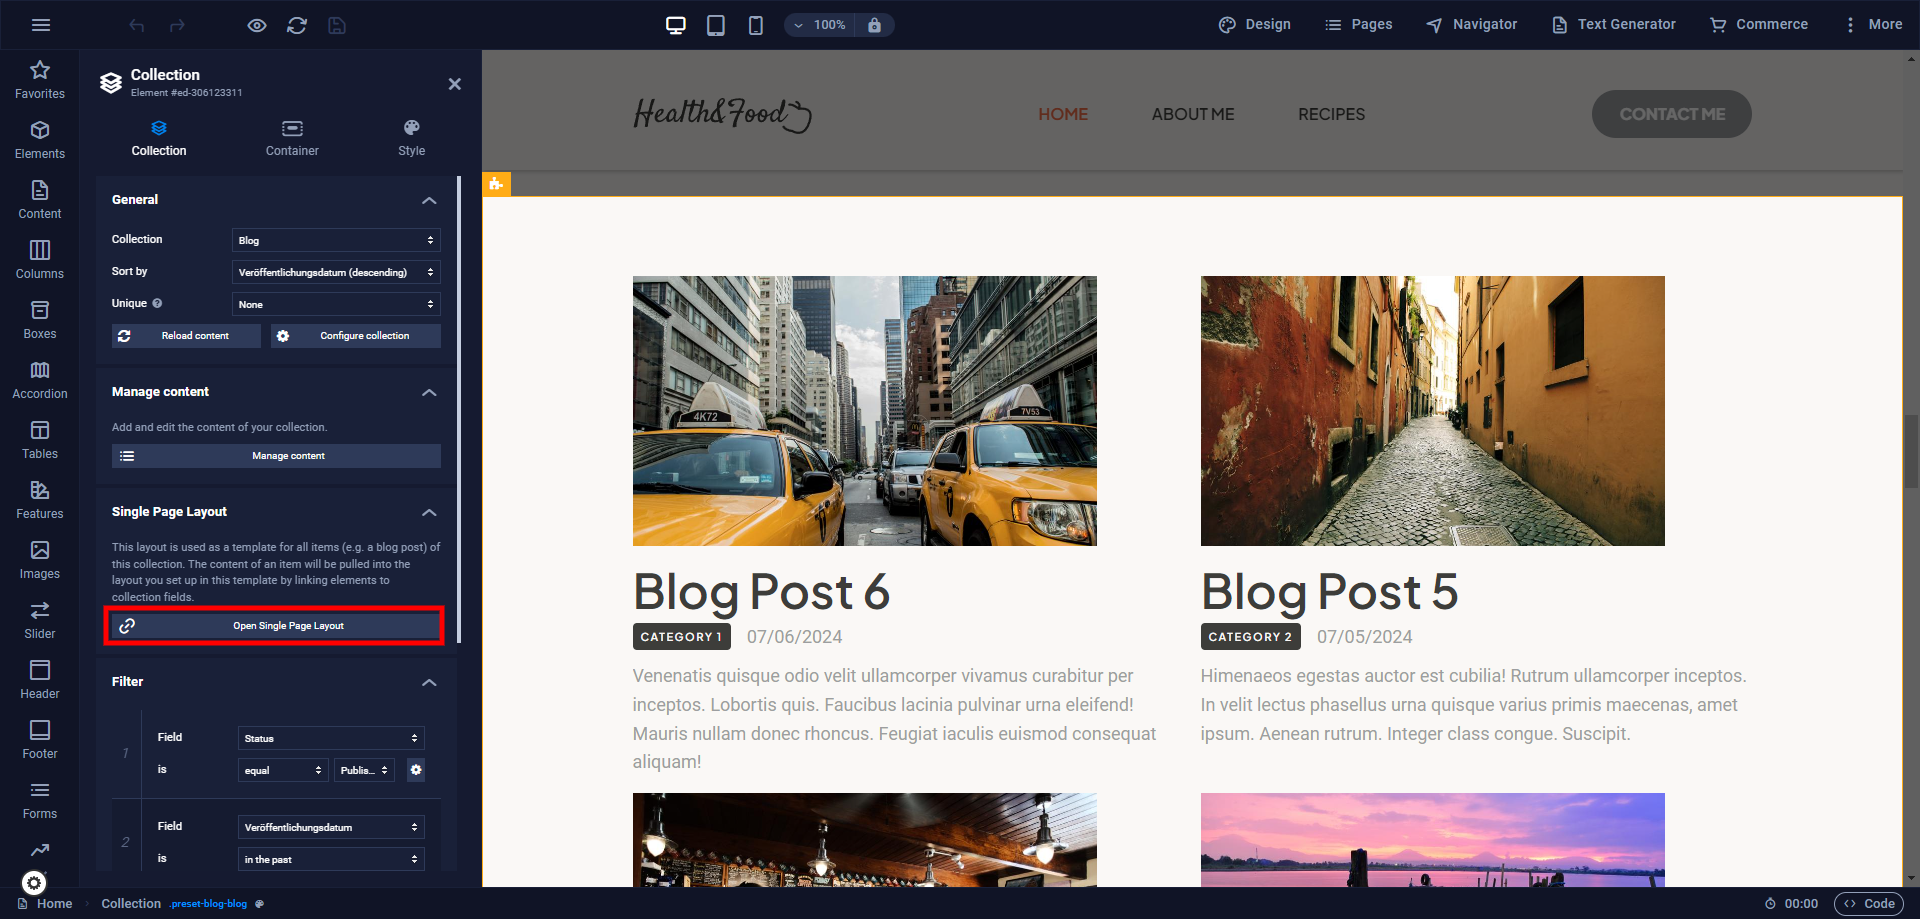Open Footer in the sidebar
Screen dimensions: 1920x919
tap(40, 740)
